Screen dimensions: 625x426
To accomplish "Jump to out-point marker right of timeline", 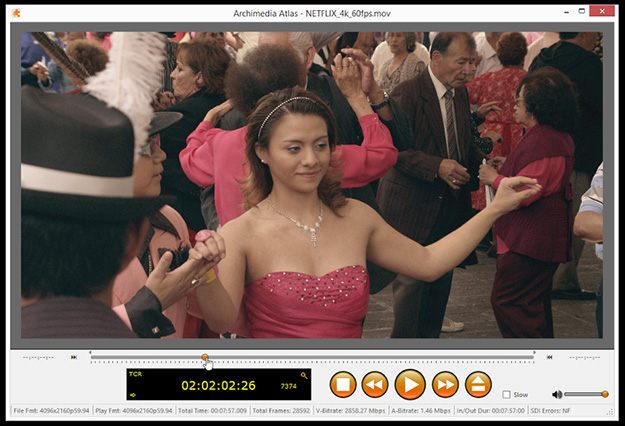I will point(549,356).
